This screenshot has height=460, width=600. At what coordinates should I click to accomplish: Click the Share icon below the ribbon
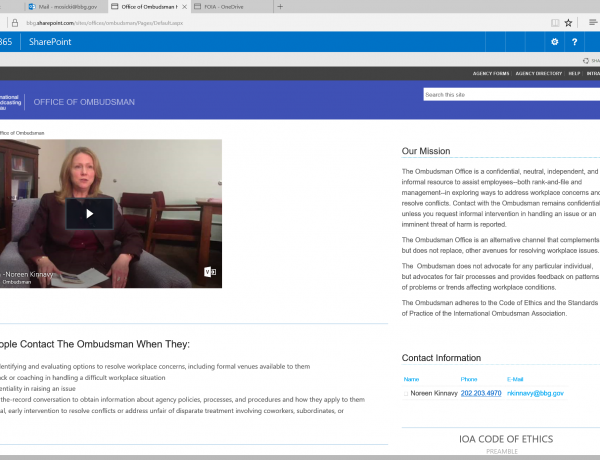click(x=586, y=61)
